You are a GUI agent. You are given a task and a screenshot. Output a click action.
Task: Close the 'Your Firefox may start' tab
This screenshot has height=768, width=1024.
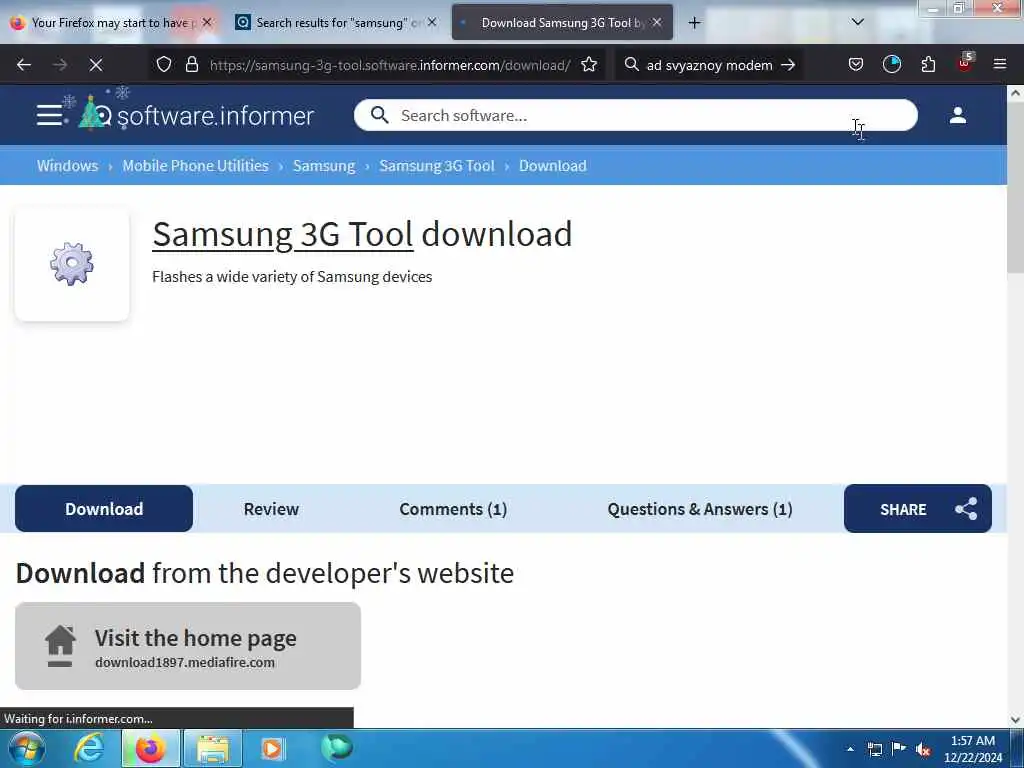click(x=207, y=22)
